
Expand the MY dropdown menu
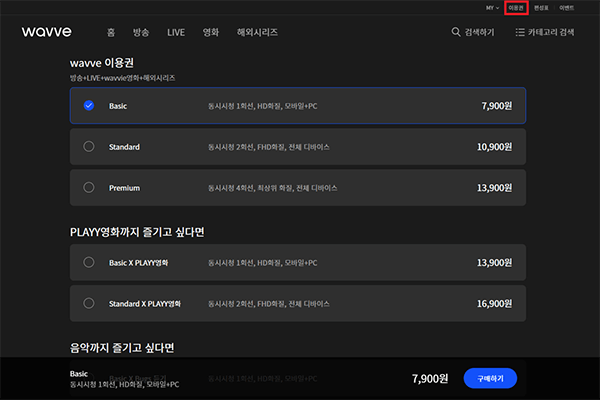pos(492,8)
